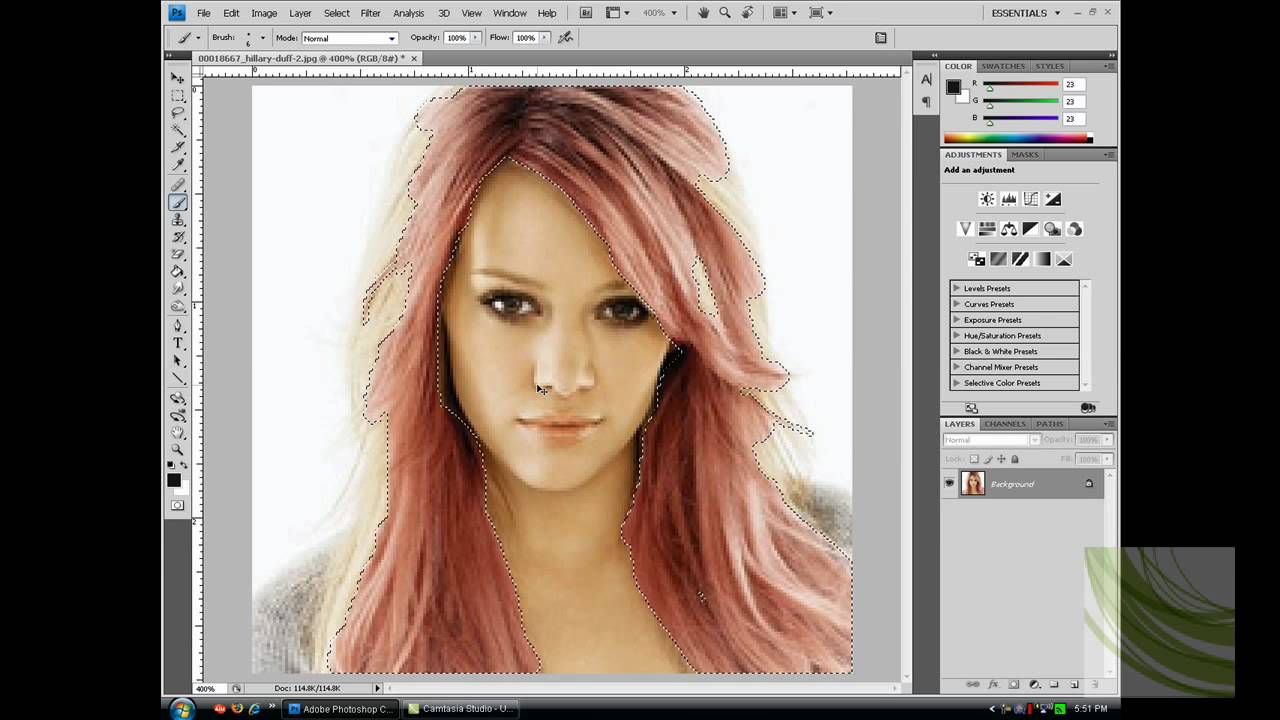
Task: Select the Pen tool
Action: [x=178, y=326]
